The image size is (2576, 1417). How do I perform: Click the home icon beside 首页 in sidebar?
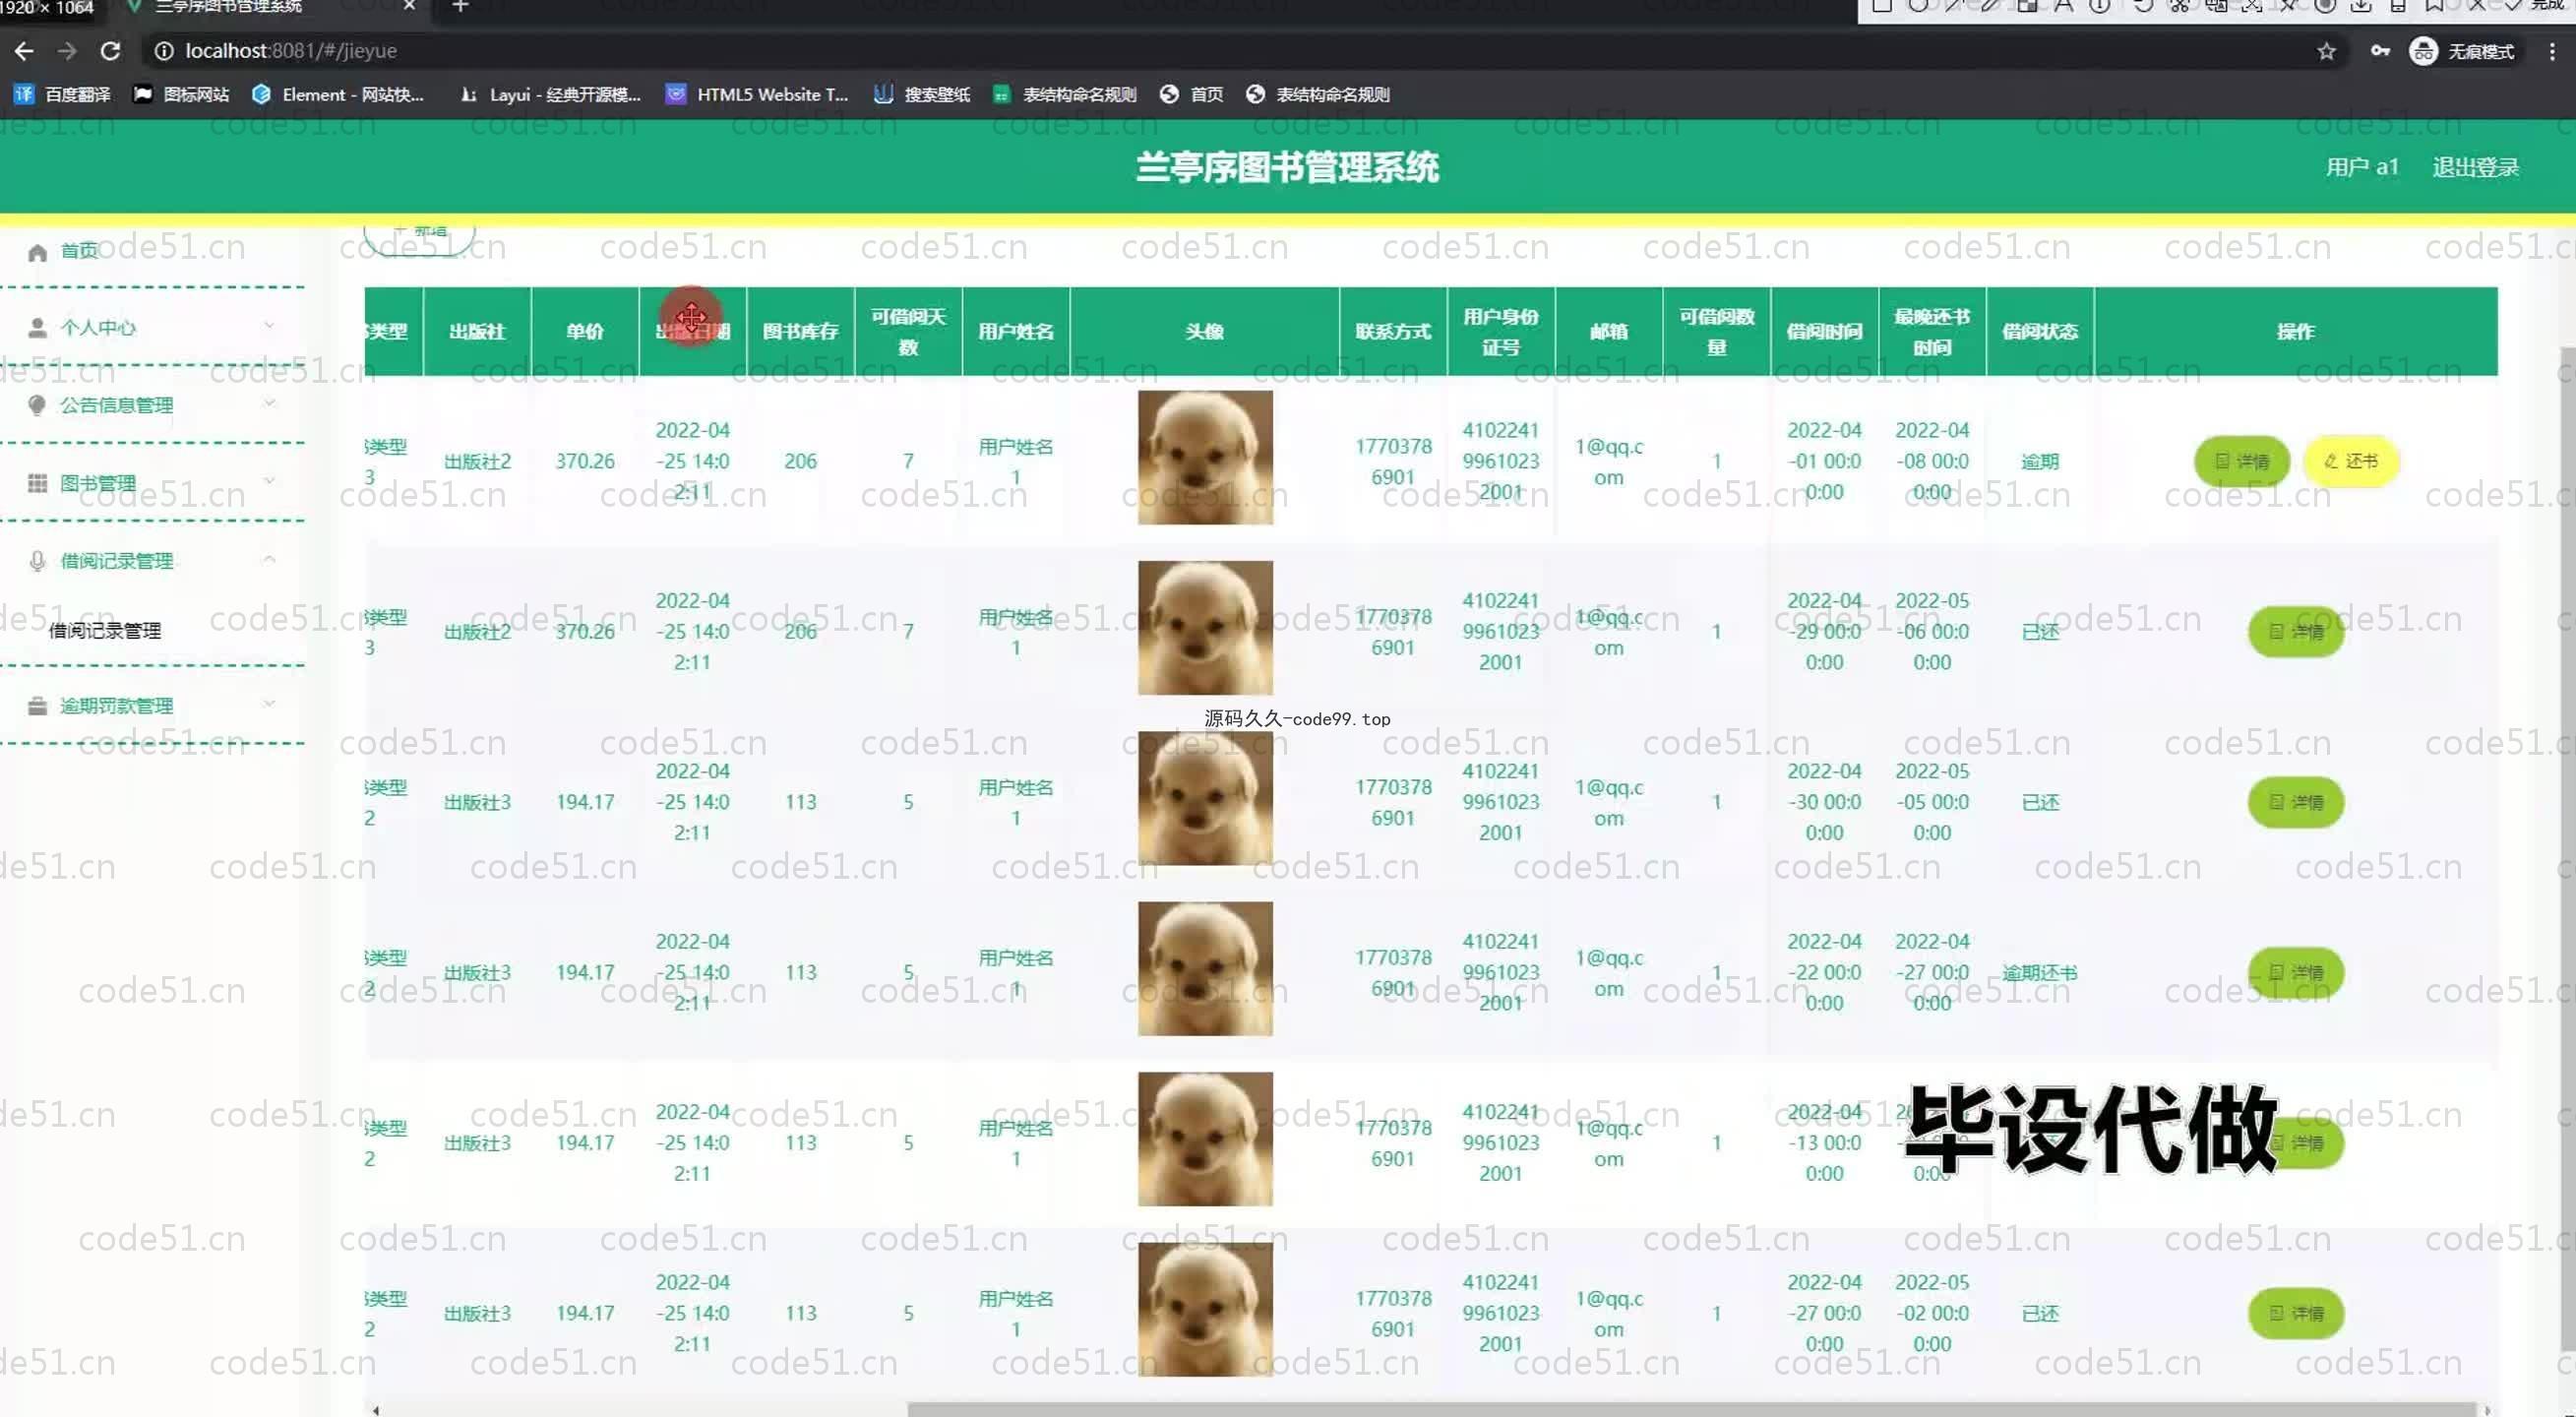[37, 252]
